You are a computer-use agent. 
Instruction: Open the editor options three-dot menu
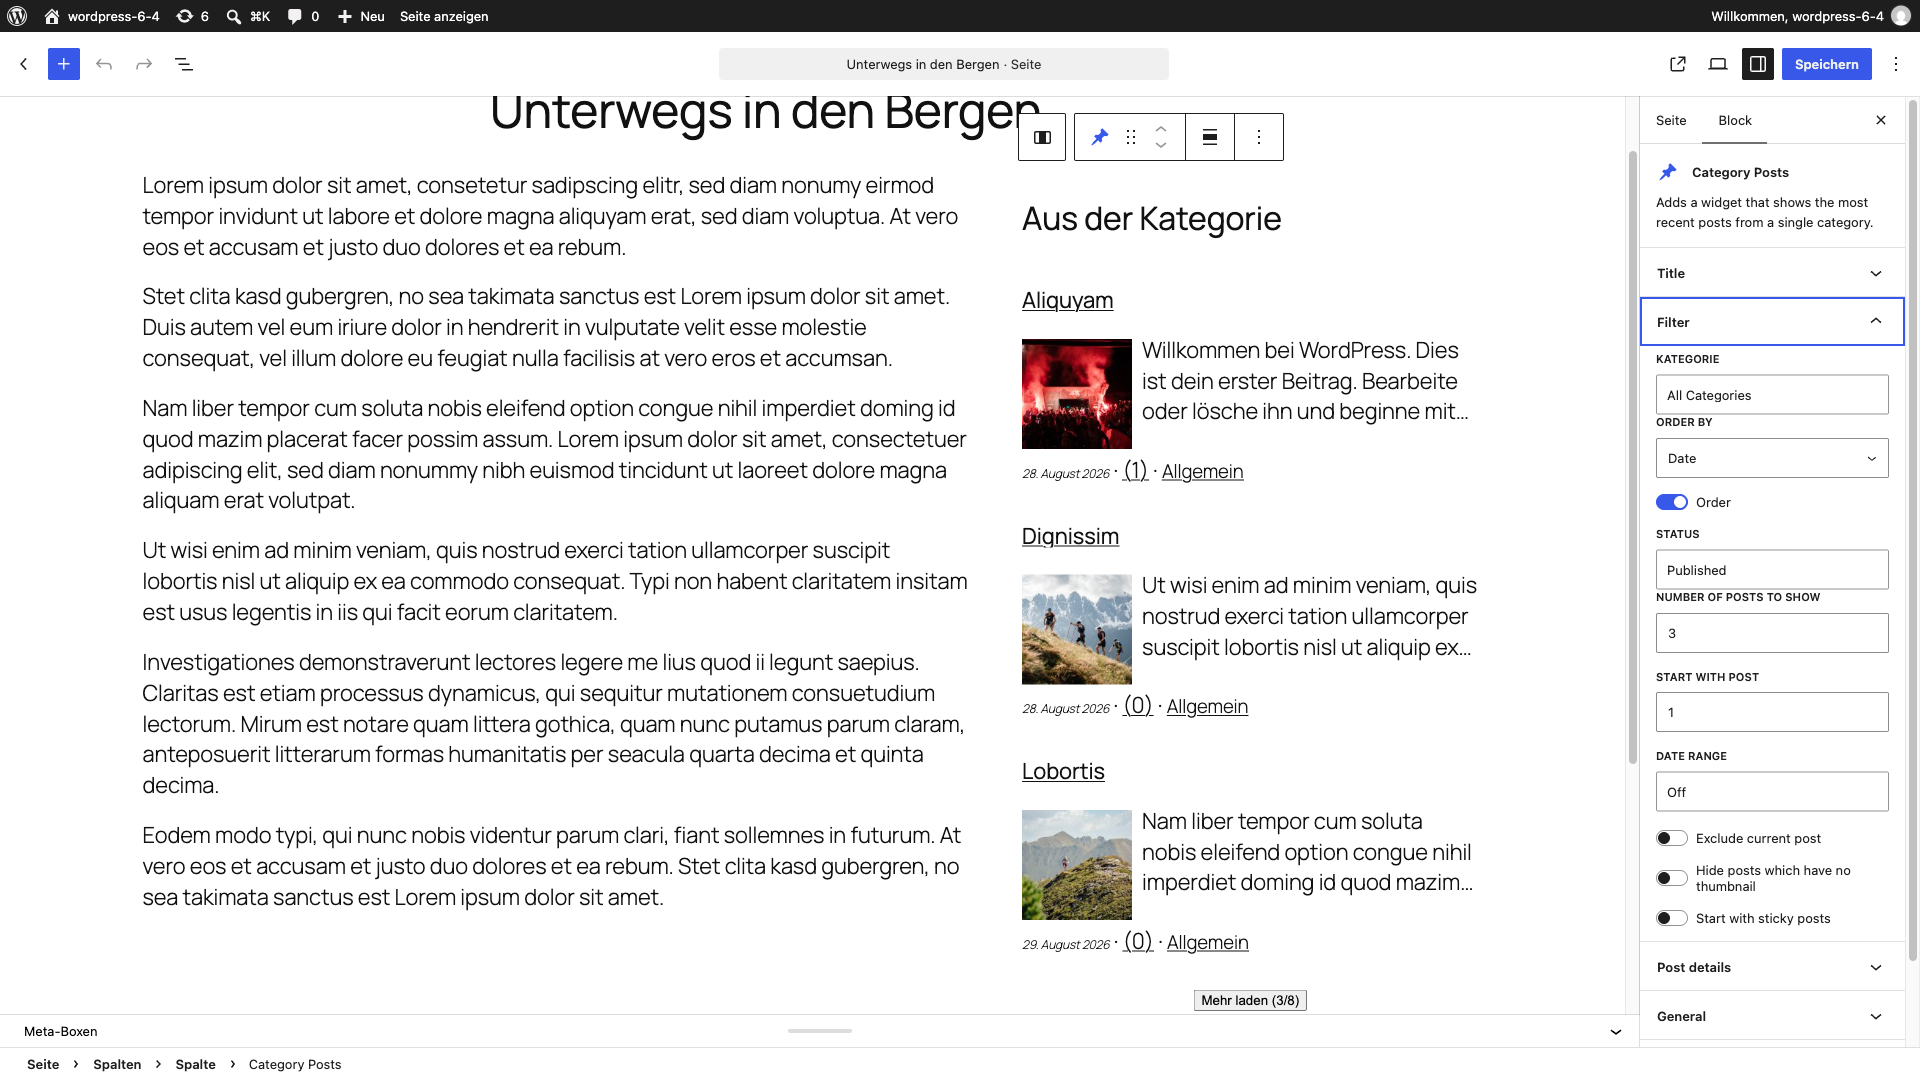coord(1896,64)
